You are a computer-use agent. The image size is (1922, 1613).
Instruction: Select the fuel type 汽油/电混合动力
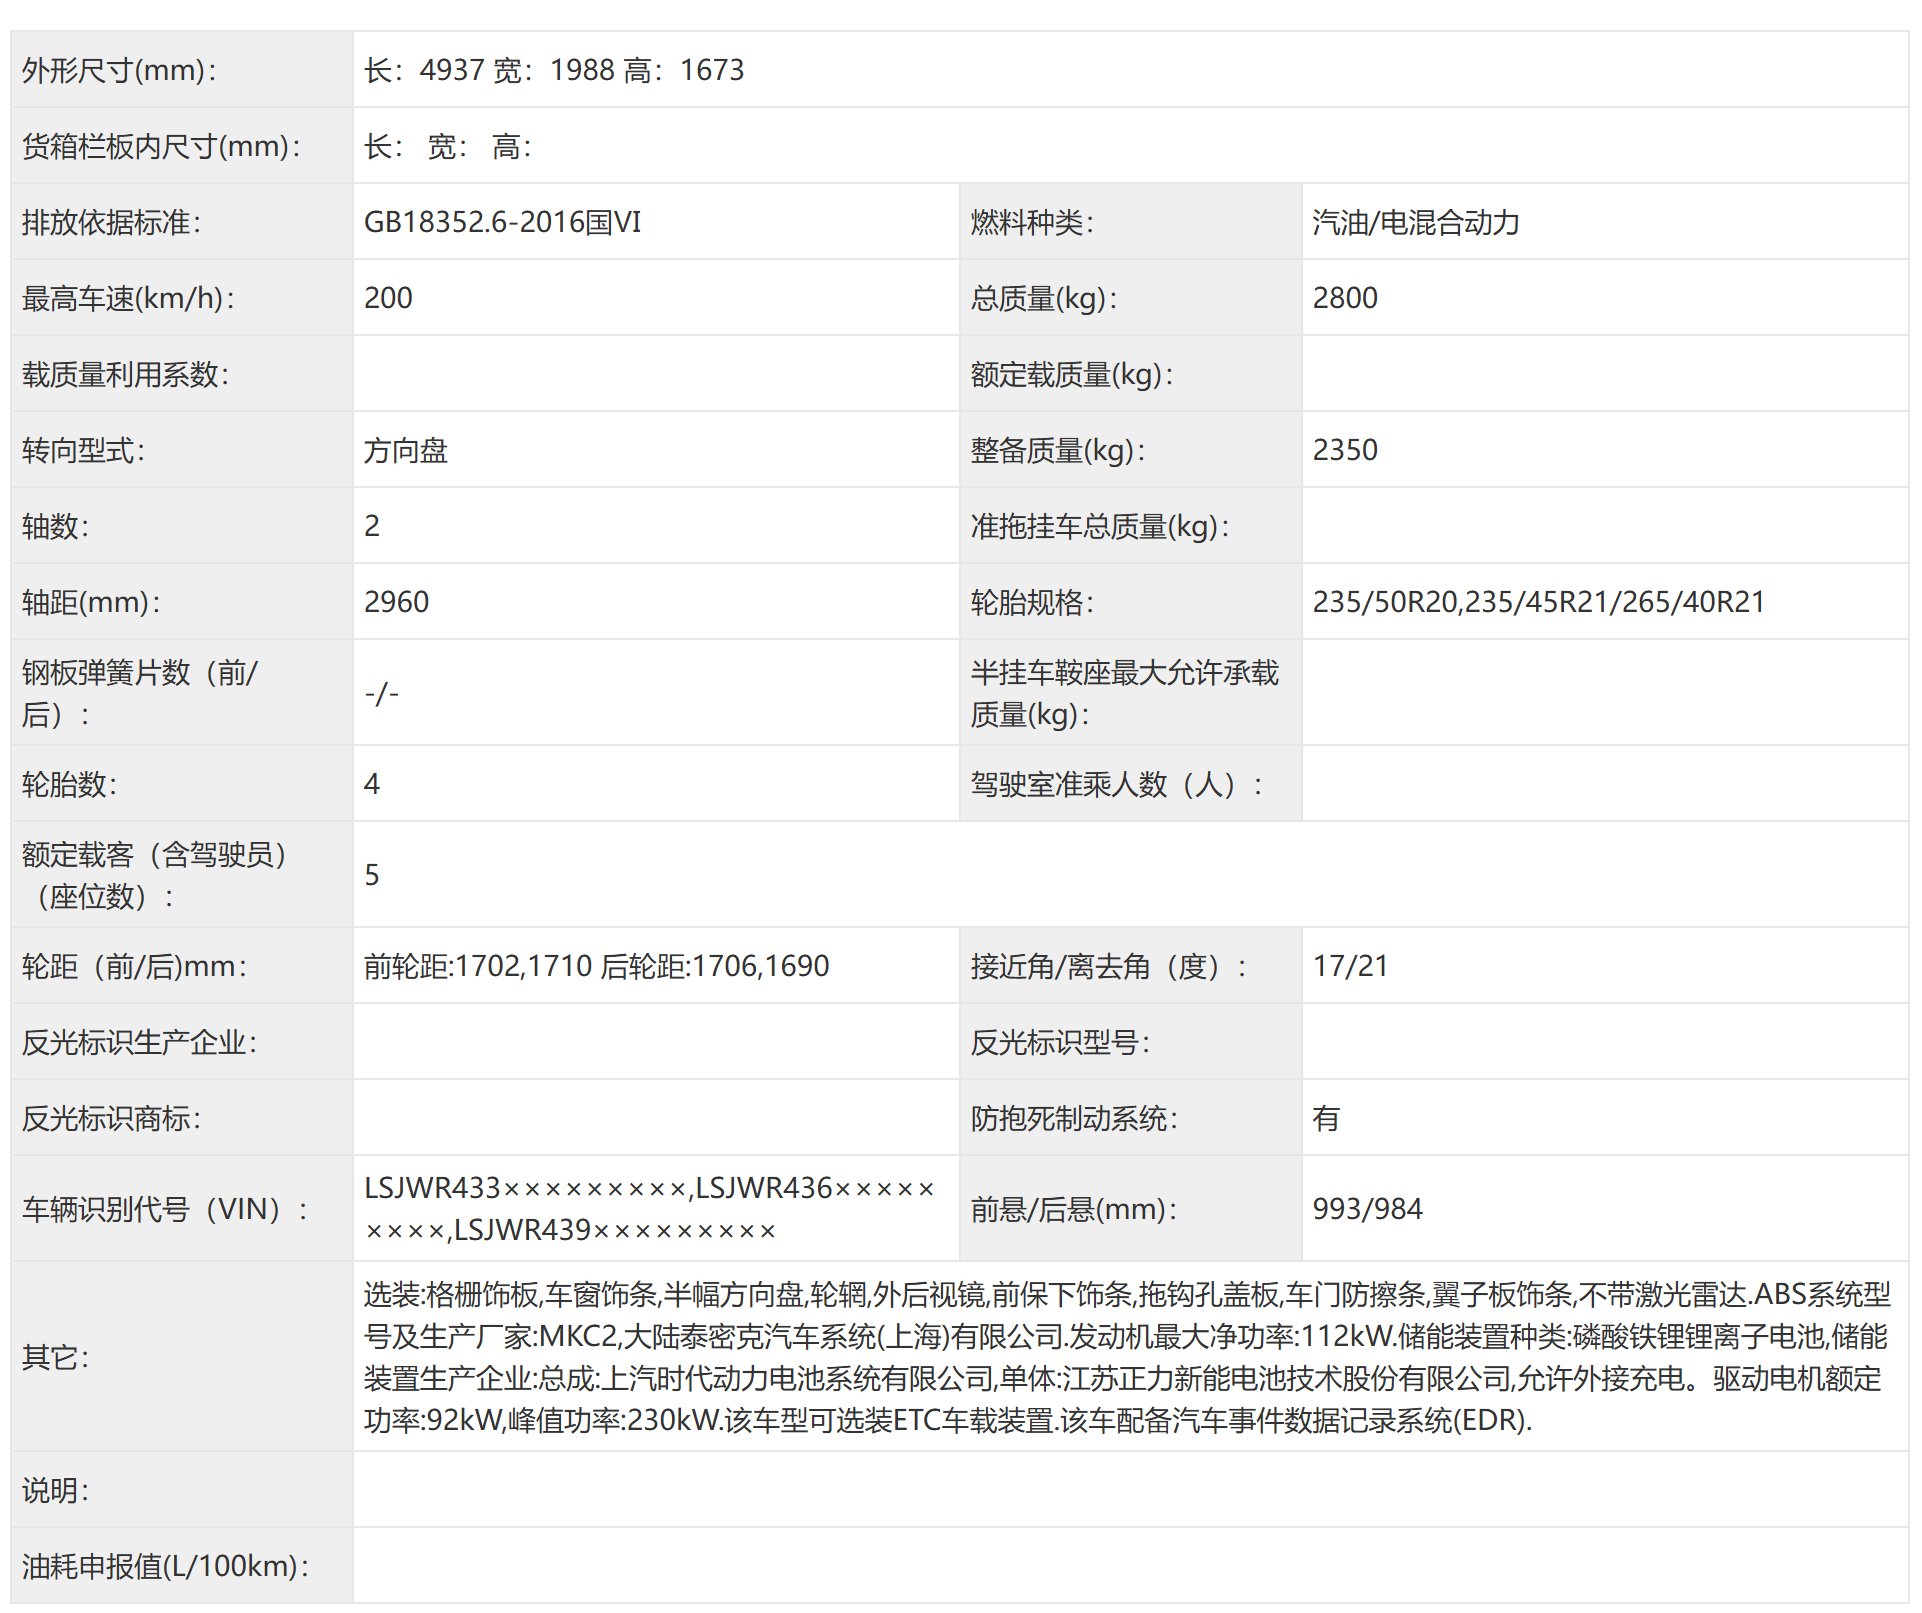pyautogui.click(x=1416, y=222)
